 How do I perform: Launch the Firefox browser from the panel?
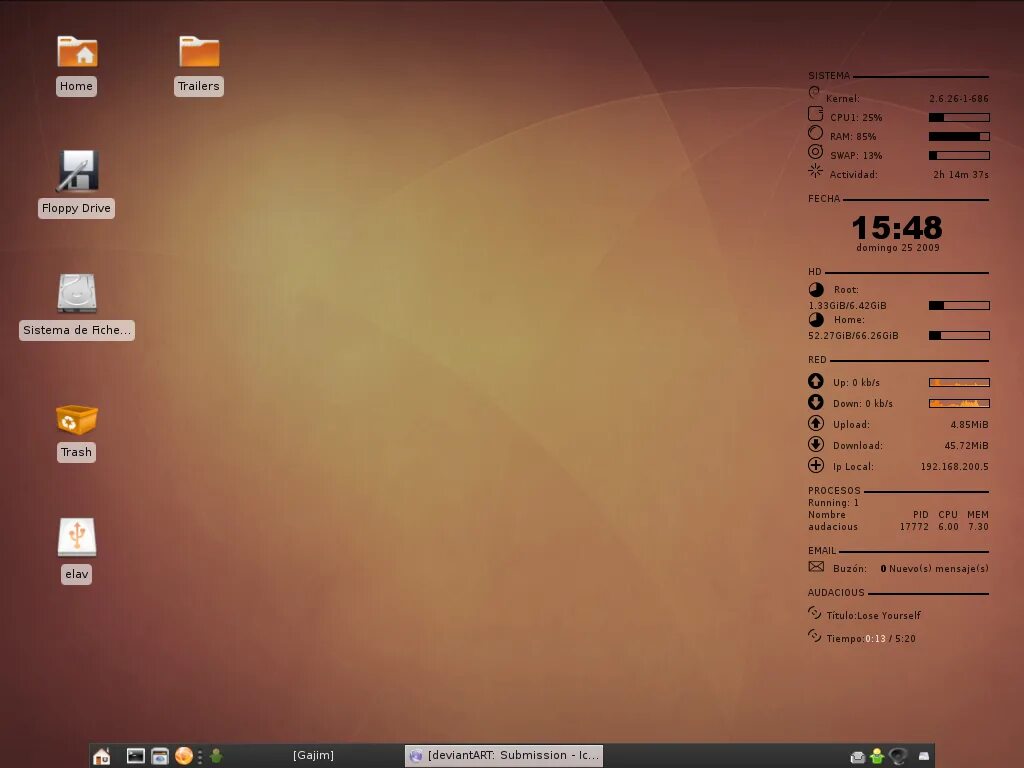pos(184,756)
